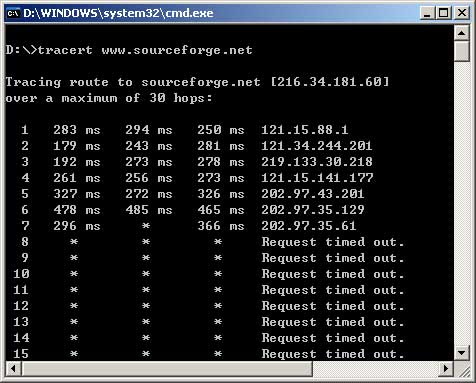
Task: Click the 478 ms value in hop 6
Action: tap(77, 210)
